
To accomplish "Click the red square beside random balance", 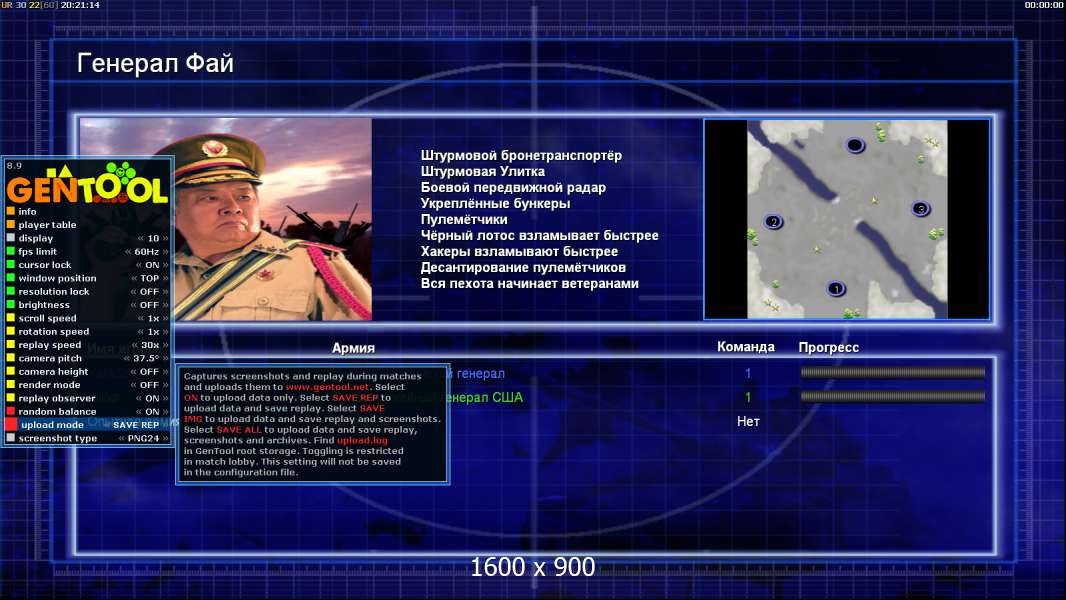I will (x=10, y=411).
